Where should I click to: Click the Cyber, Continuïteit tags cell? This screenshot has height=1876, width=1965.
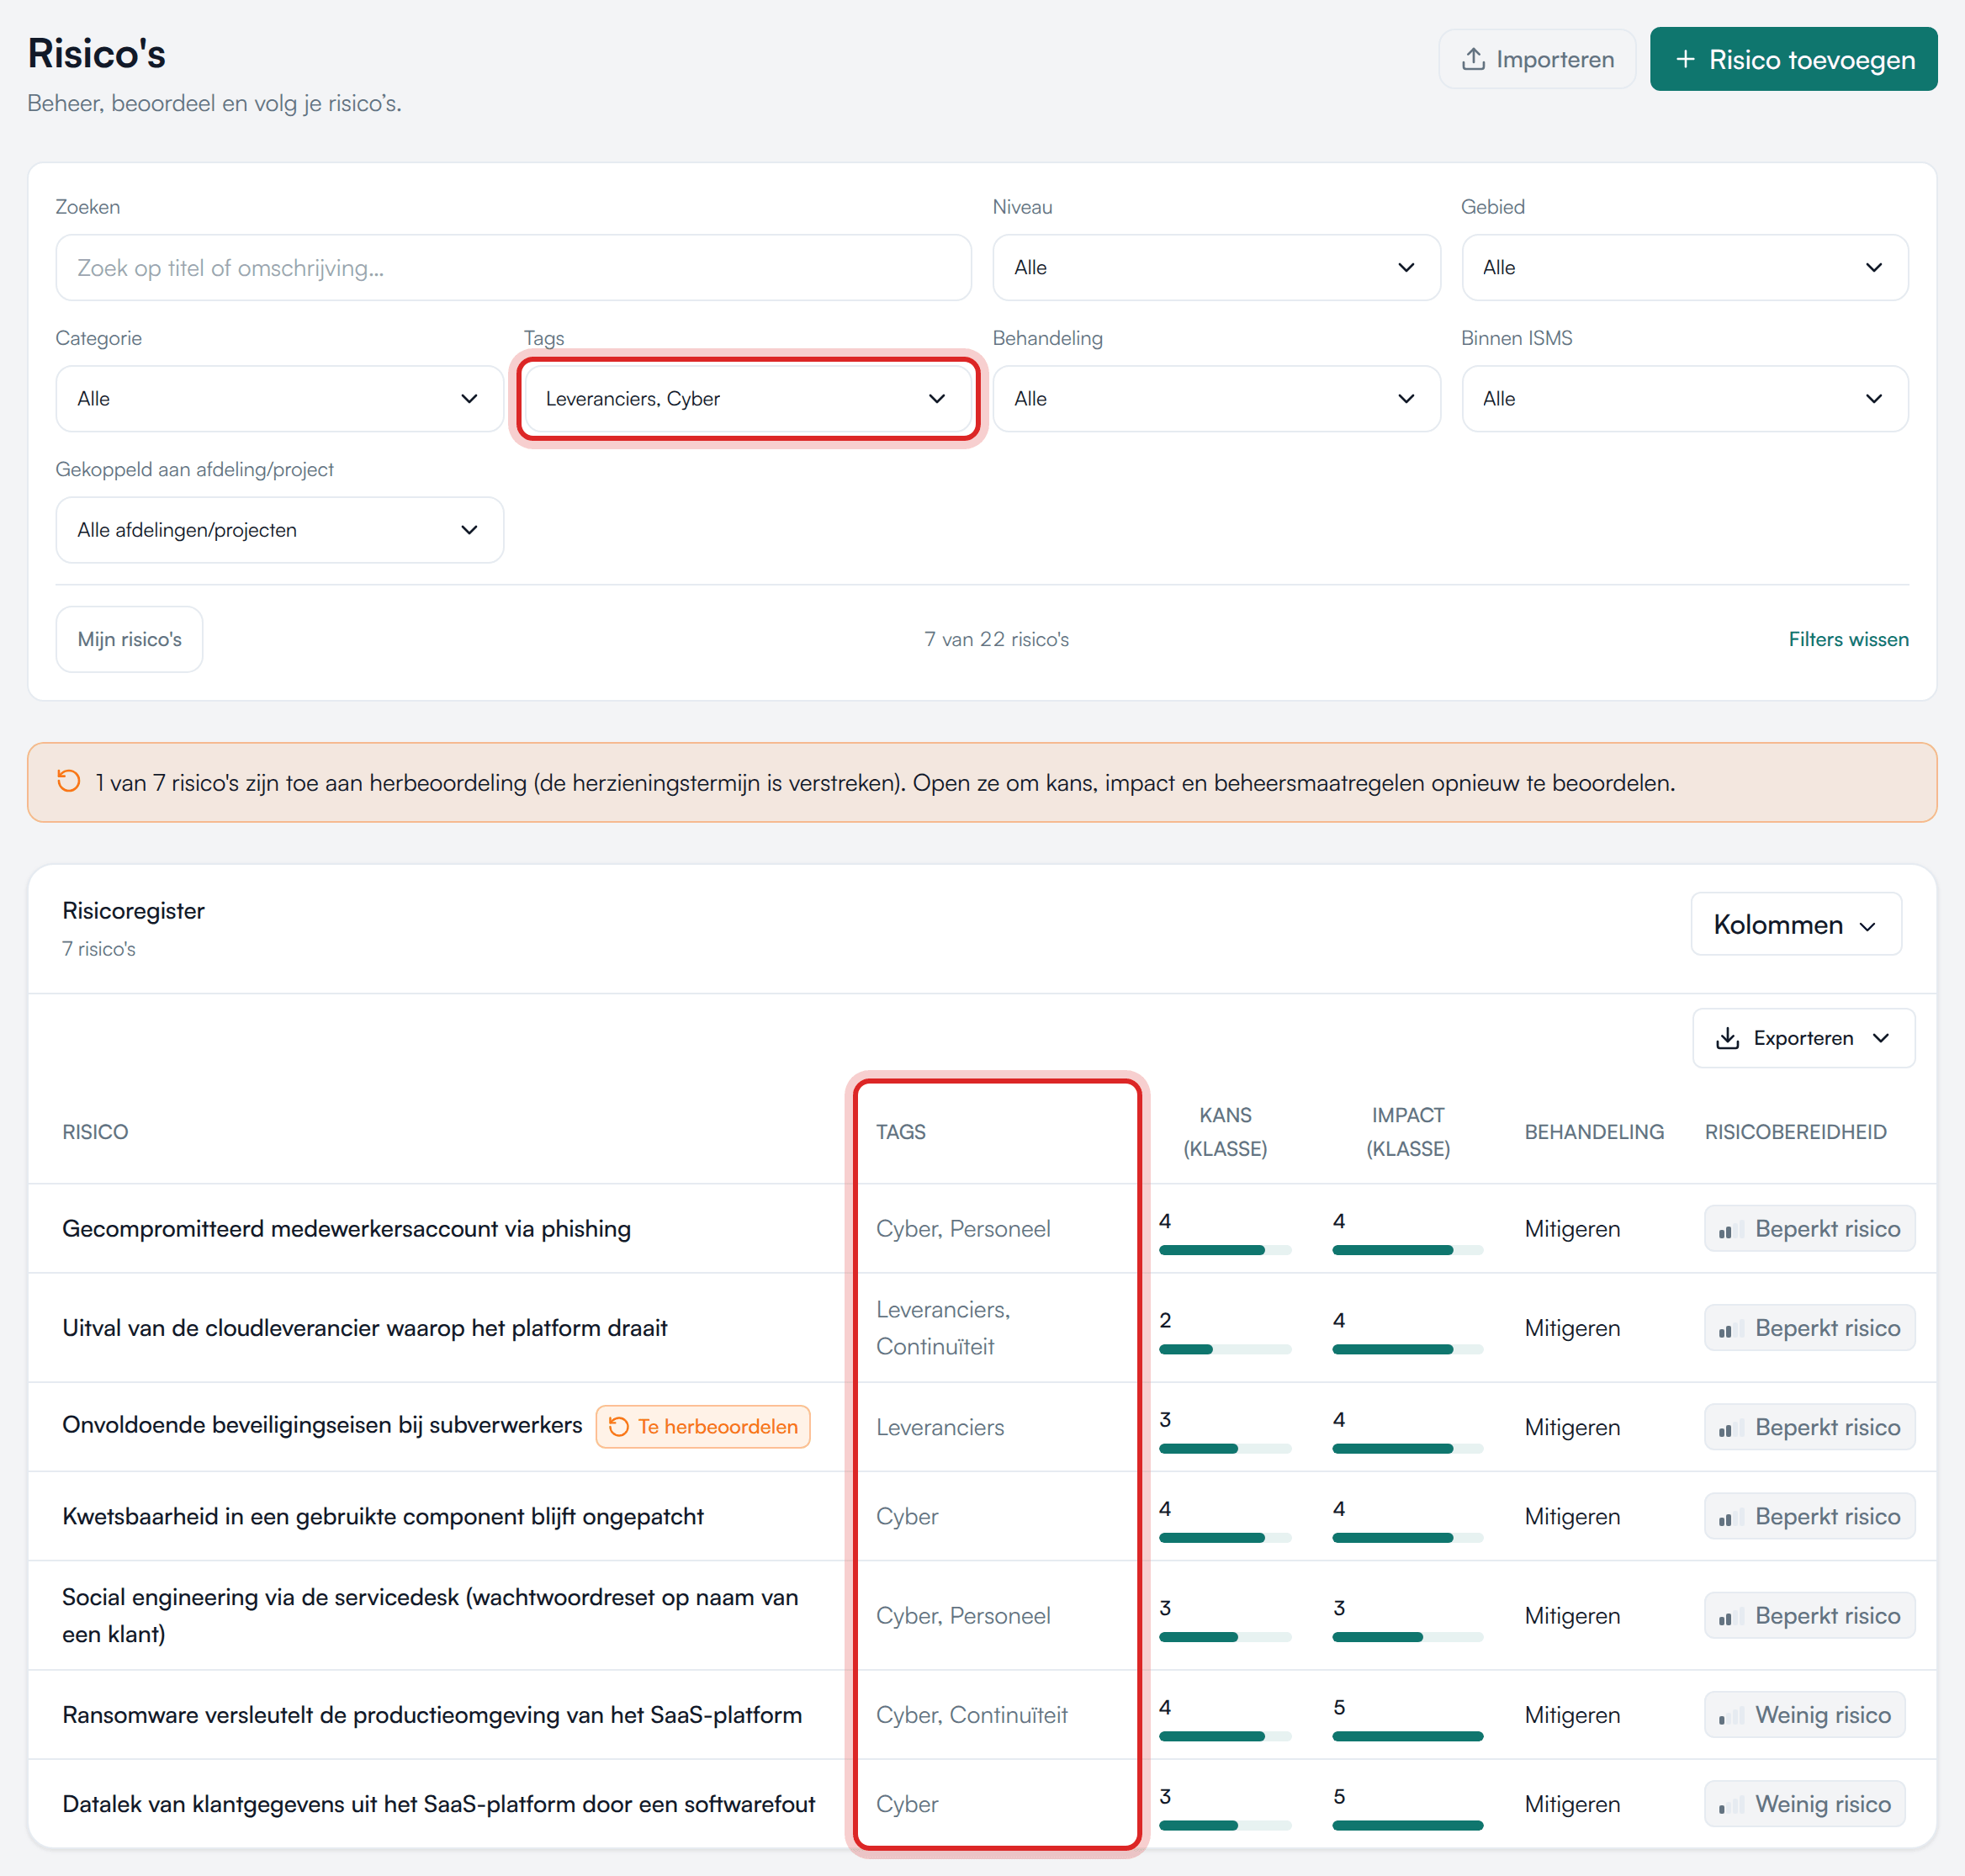(971, 1714)
